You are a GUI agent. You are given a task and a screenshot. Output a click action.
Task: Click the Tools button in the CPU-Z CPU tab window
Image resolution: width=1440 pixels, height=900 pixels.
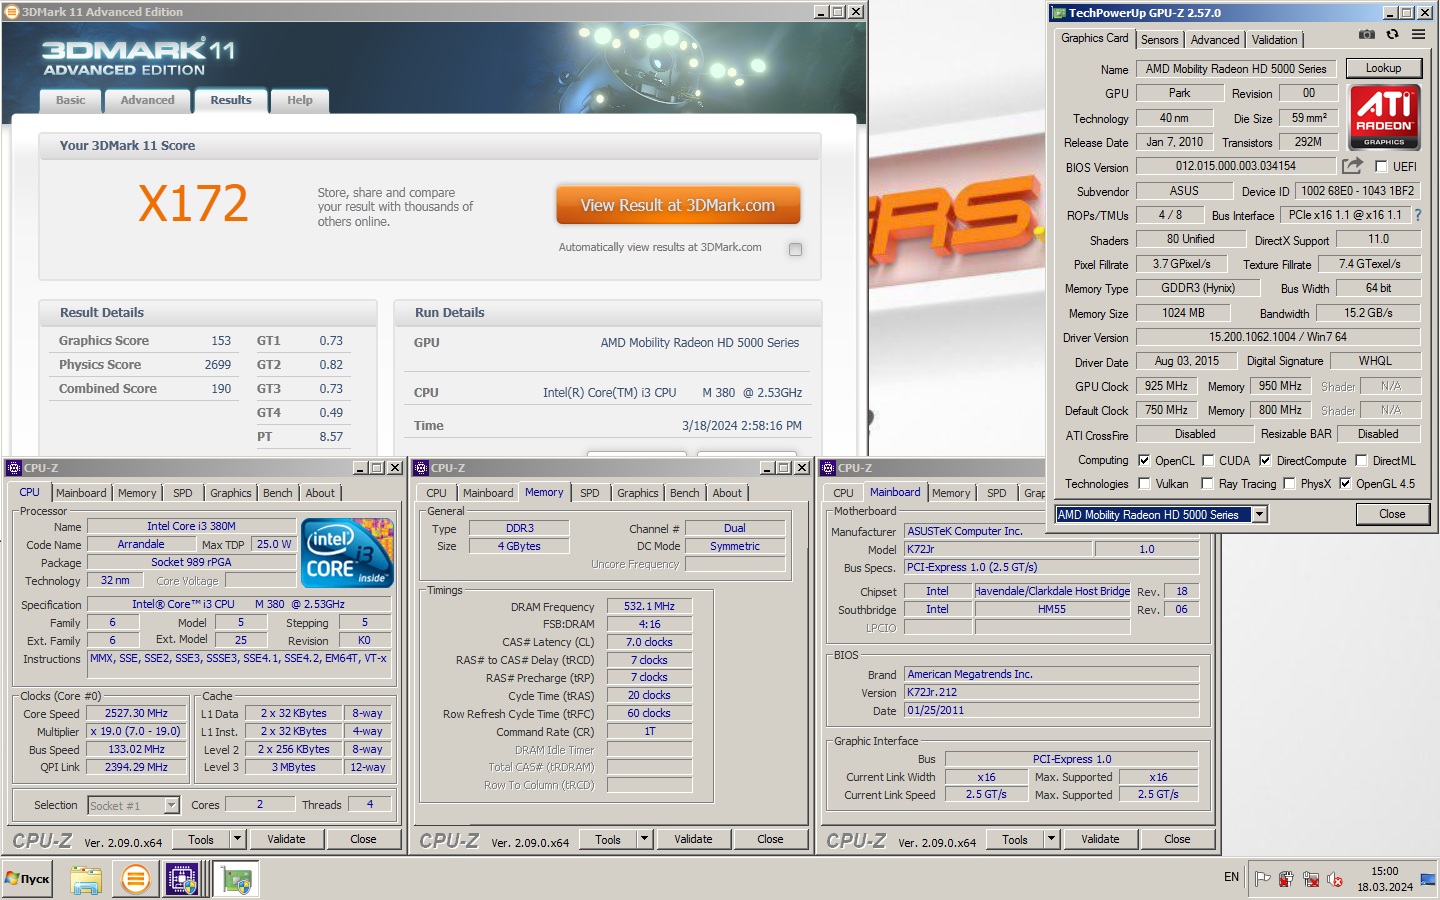click(x=201, y=839)
